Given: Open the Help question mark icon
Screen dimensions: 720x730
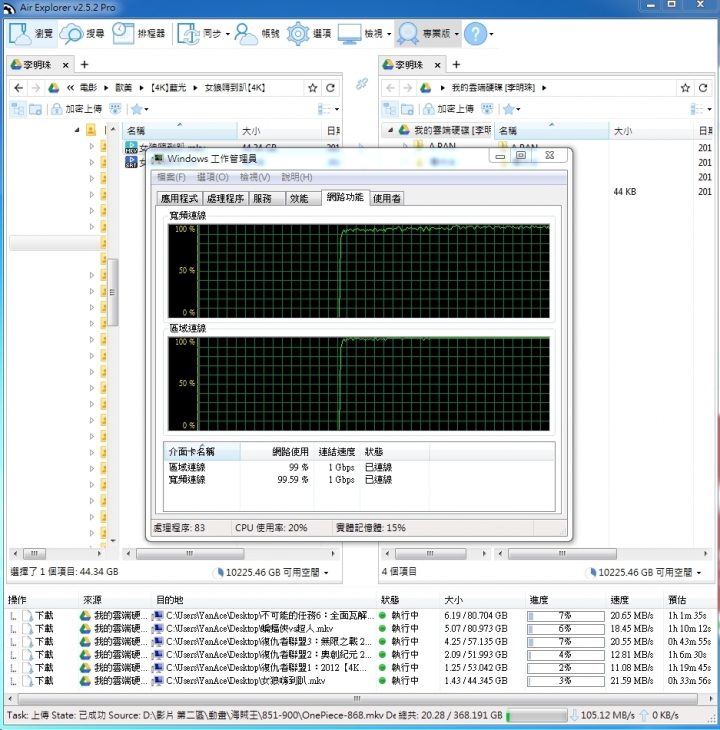Looking at the screenshot, I should [x=475, y=34].
